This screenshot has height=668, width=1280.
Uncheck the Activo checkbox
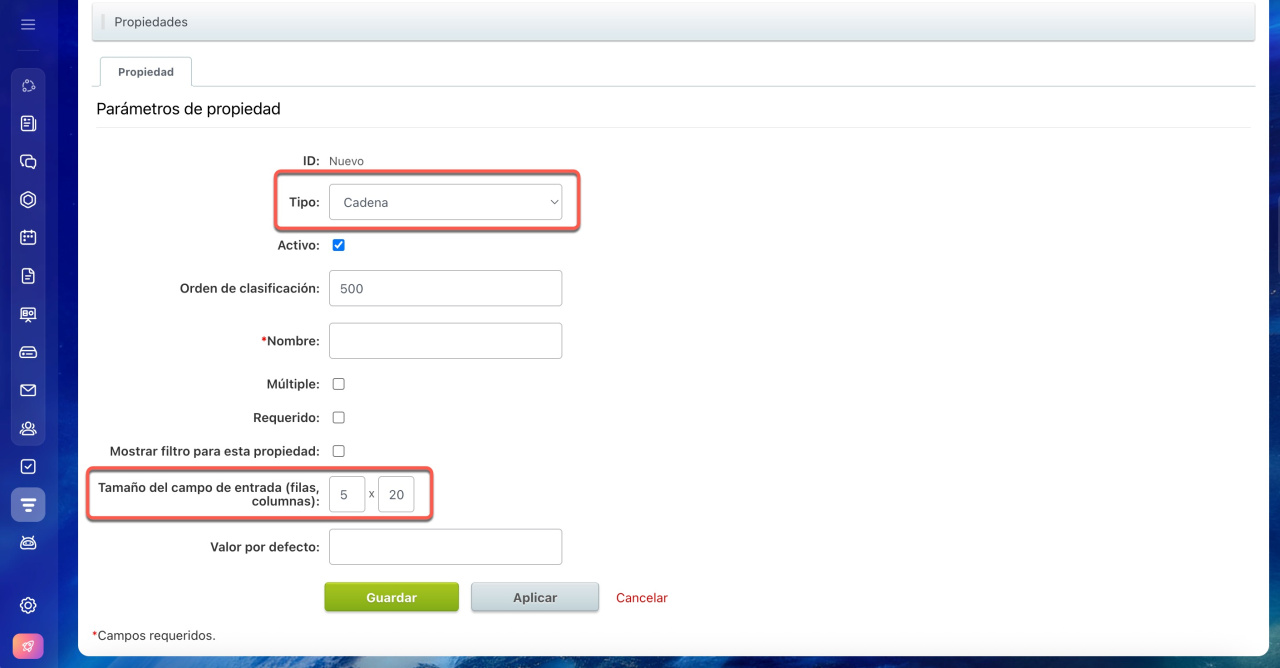(x=338, y=245)
